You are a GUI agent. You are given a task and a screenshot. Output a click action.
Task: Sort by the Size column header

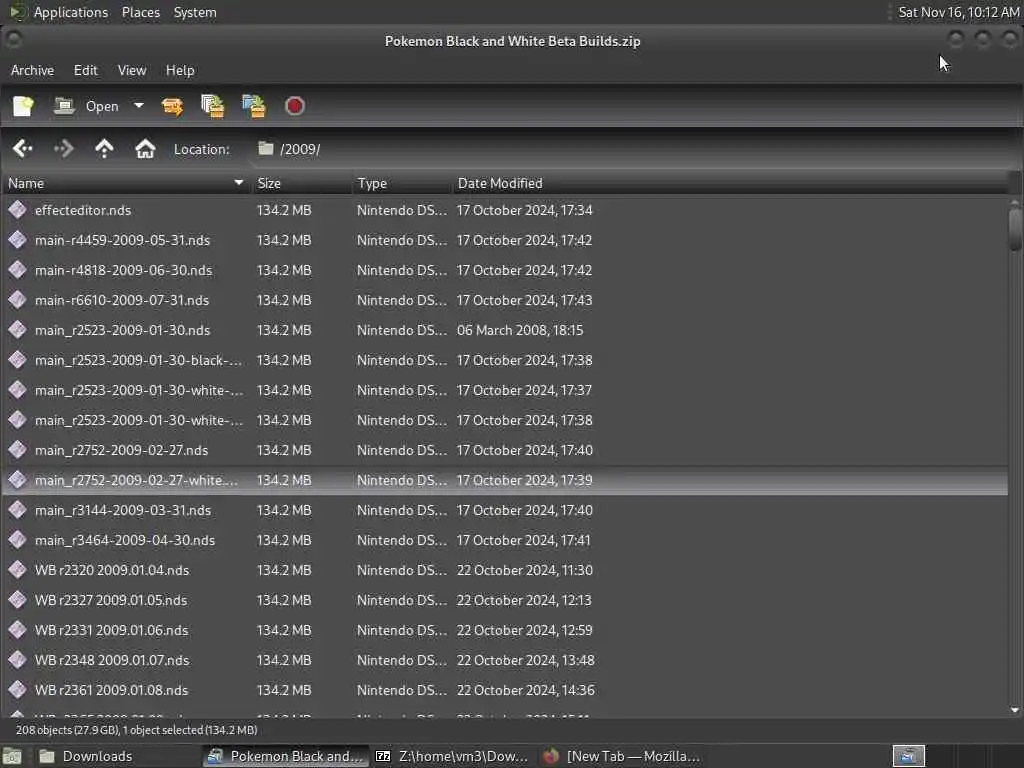tap(301, 183)
